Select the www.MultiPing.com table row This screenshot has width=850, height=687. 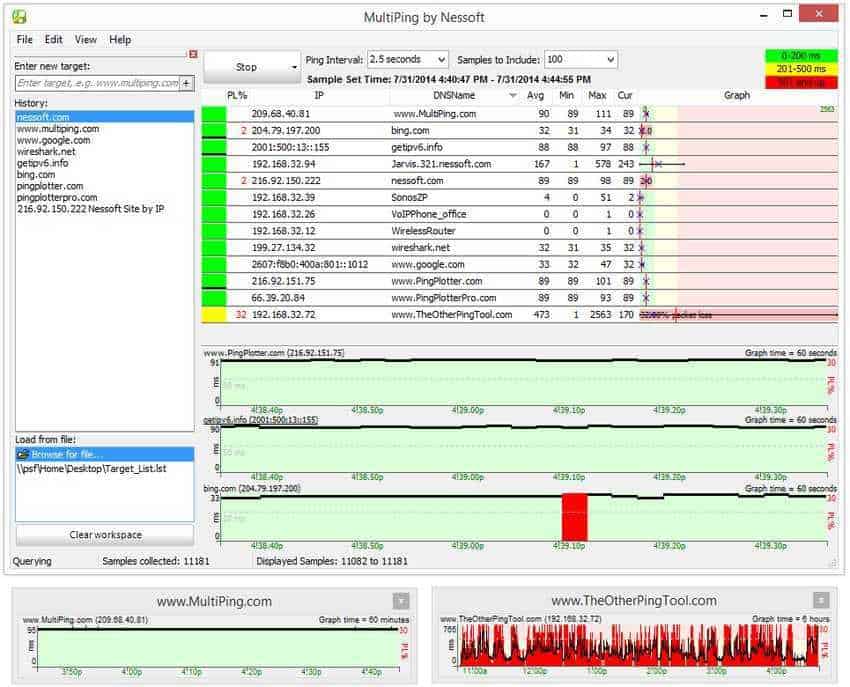coord(519,114)
